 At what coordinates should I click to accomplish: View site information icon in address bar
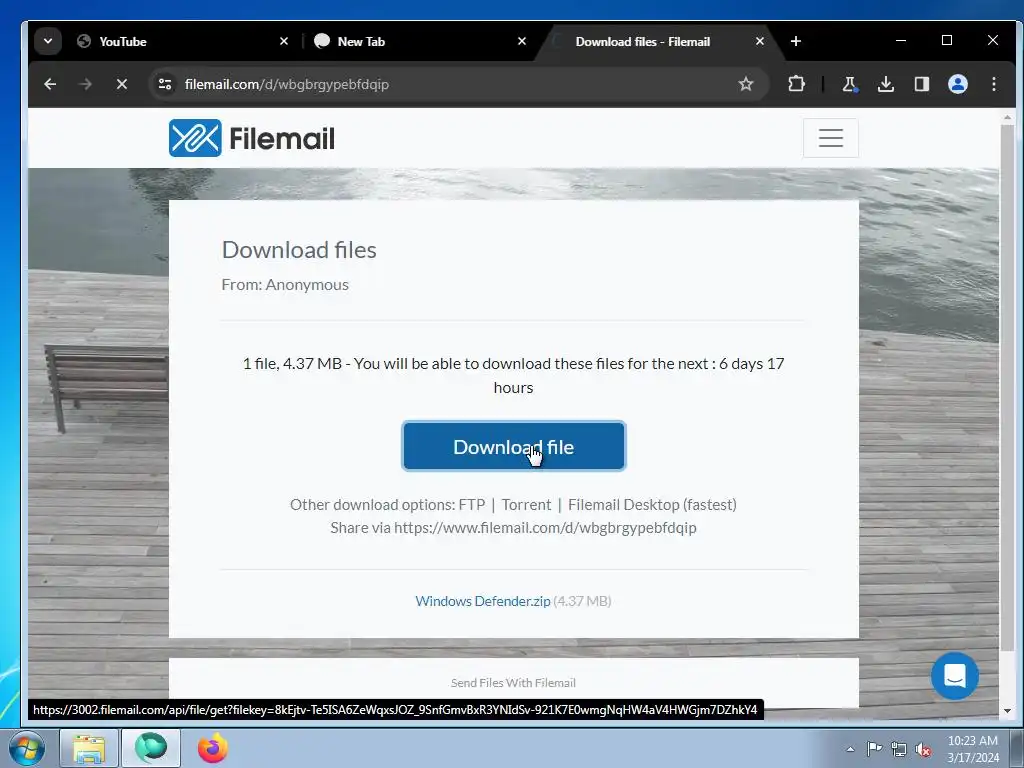click(x=165, y=84)
